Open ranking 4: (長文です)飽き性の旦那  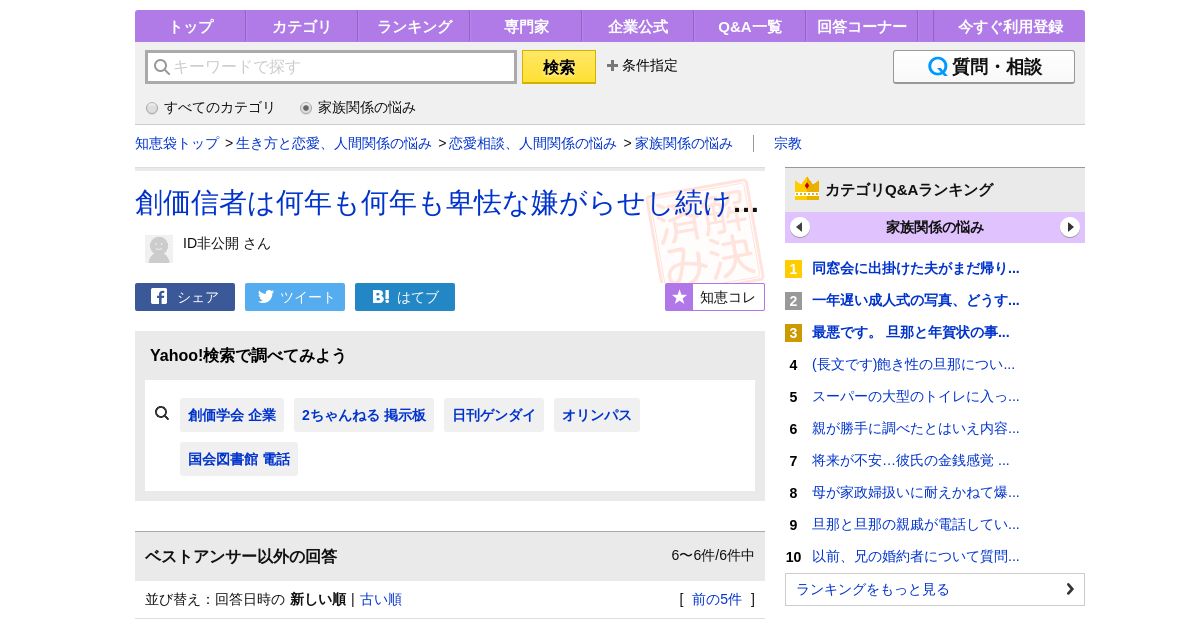tap(914, 364)
